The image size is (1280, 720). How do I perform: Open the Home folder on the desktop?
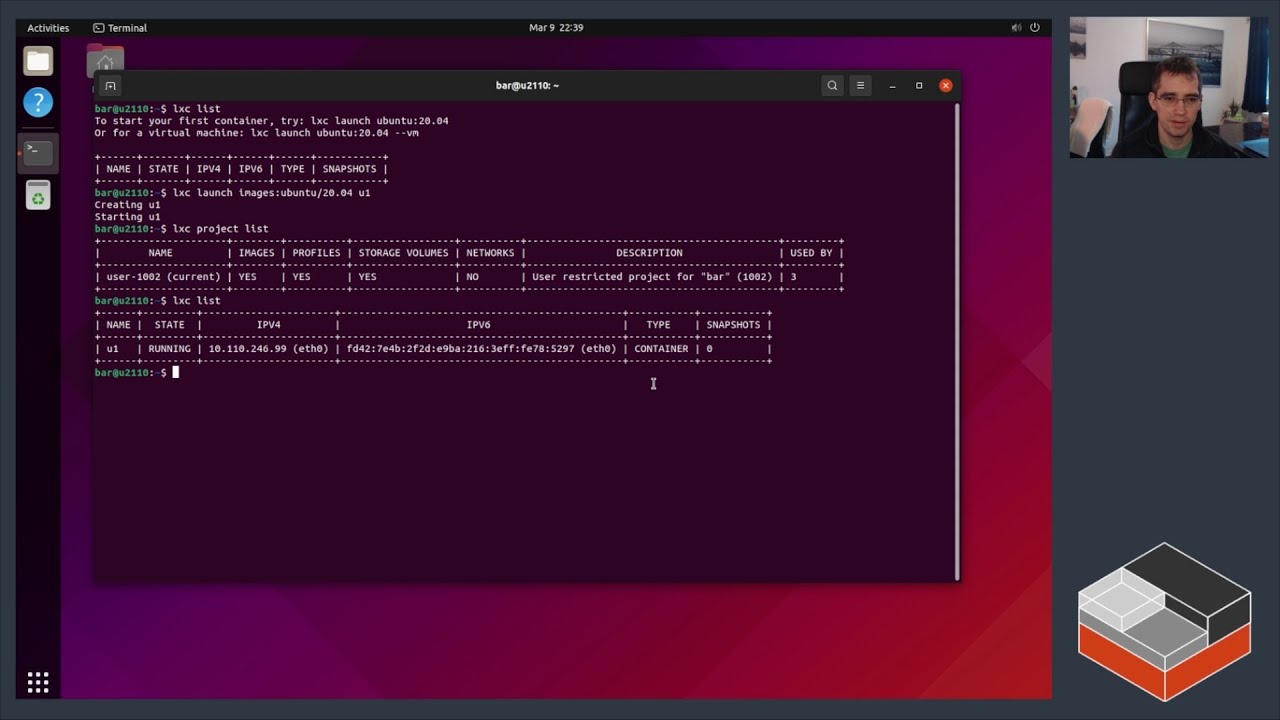coord(105,60)
